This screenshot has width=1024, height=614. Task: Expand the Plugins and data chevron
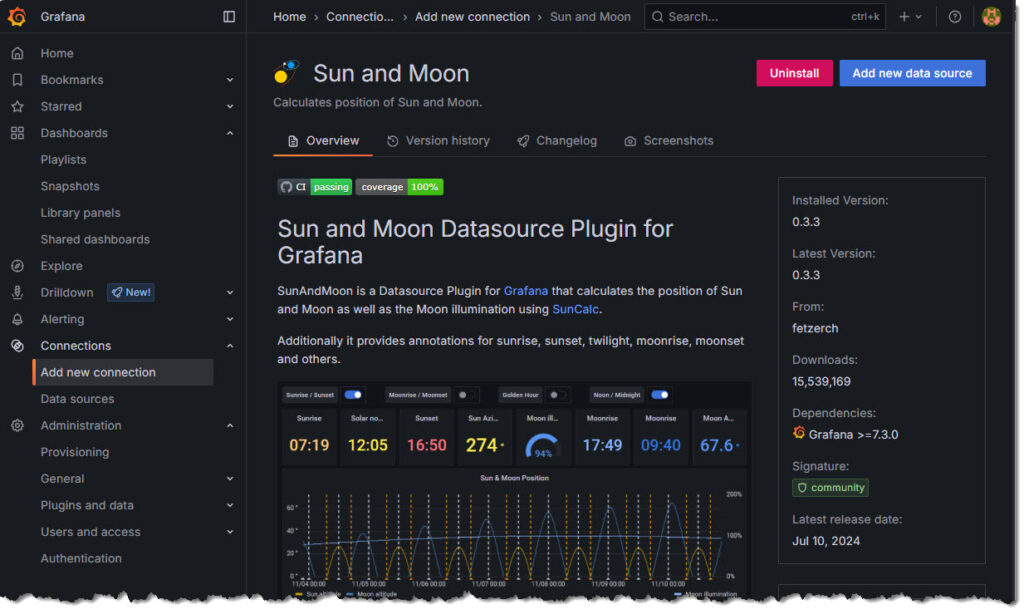pyautogui.click(x=230, y=506)
